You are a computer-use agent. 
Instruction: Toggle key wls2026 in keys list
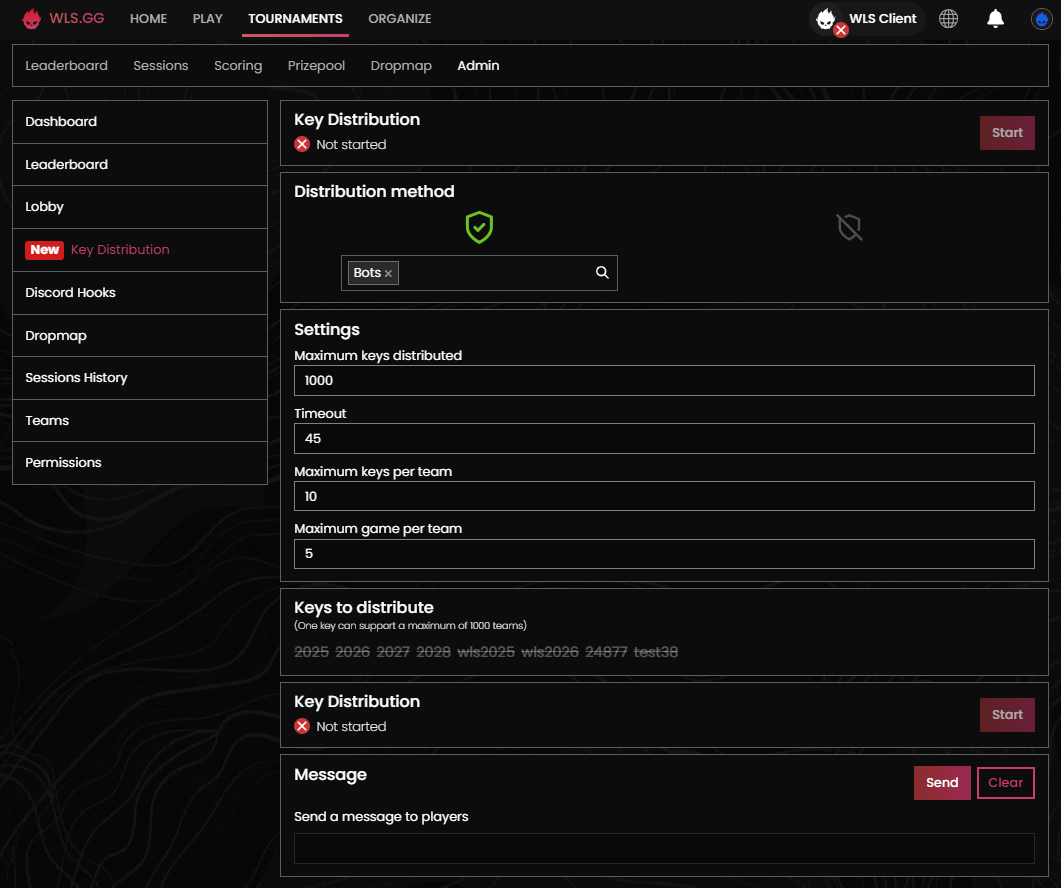click(550, 652)
